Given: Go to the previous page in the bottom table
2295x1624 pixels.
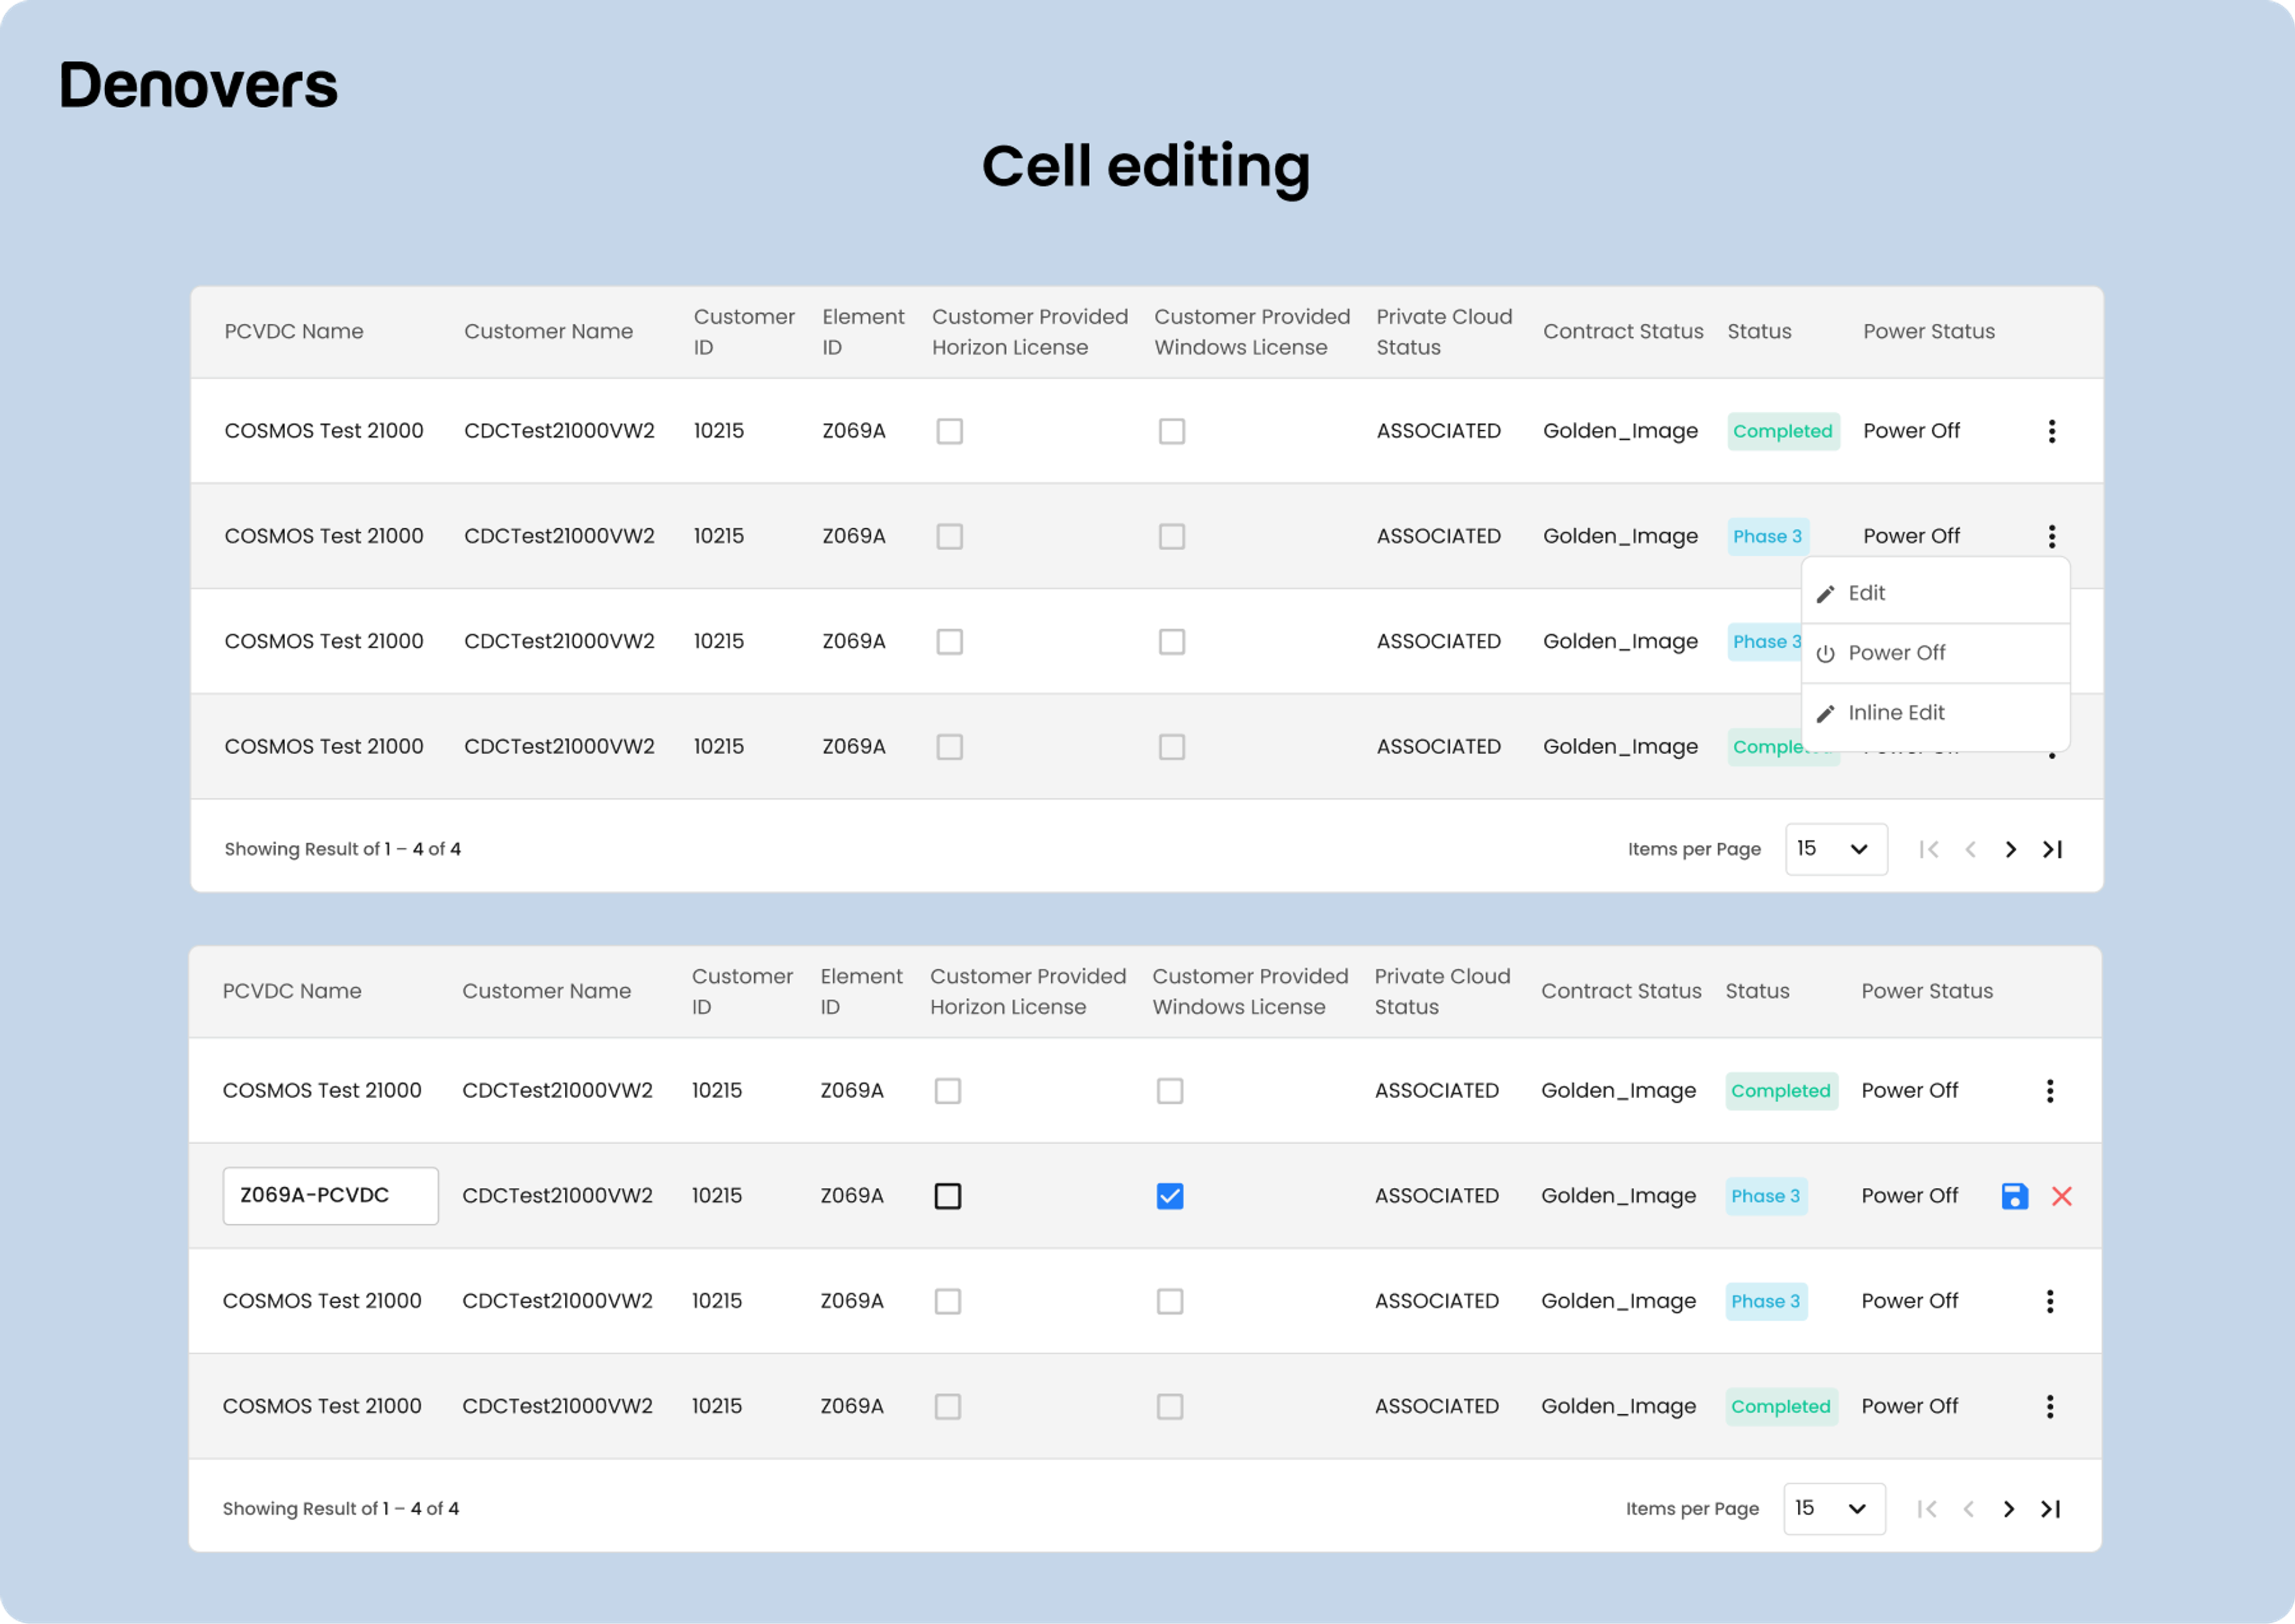Looking at the screenshot, I should (1968, 1509).
